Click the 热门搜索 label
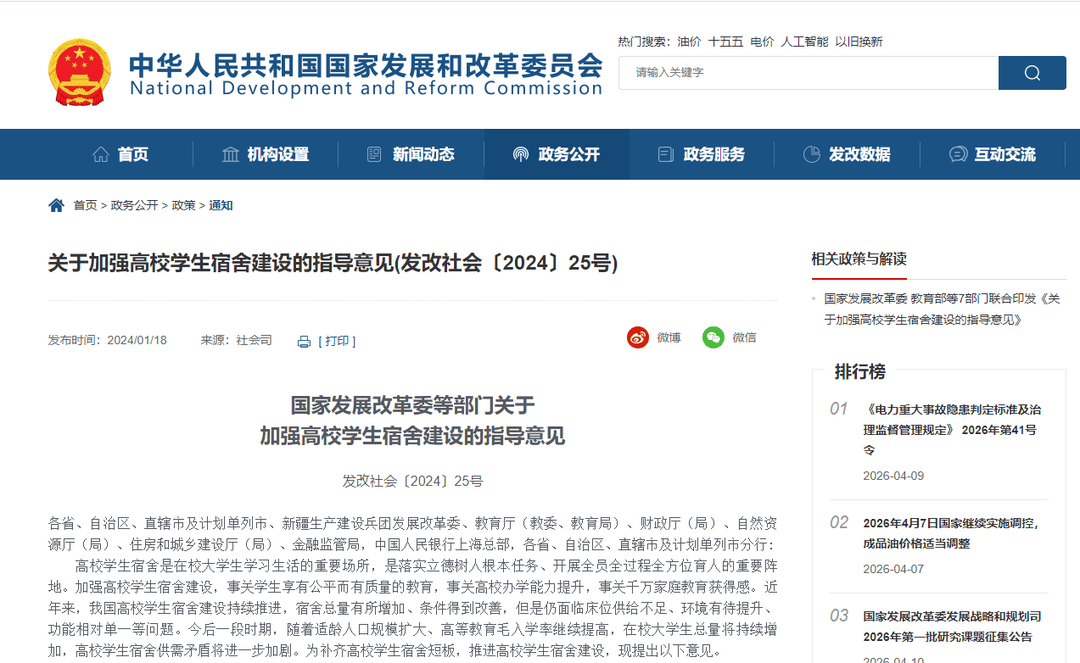 643,42
